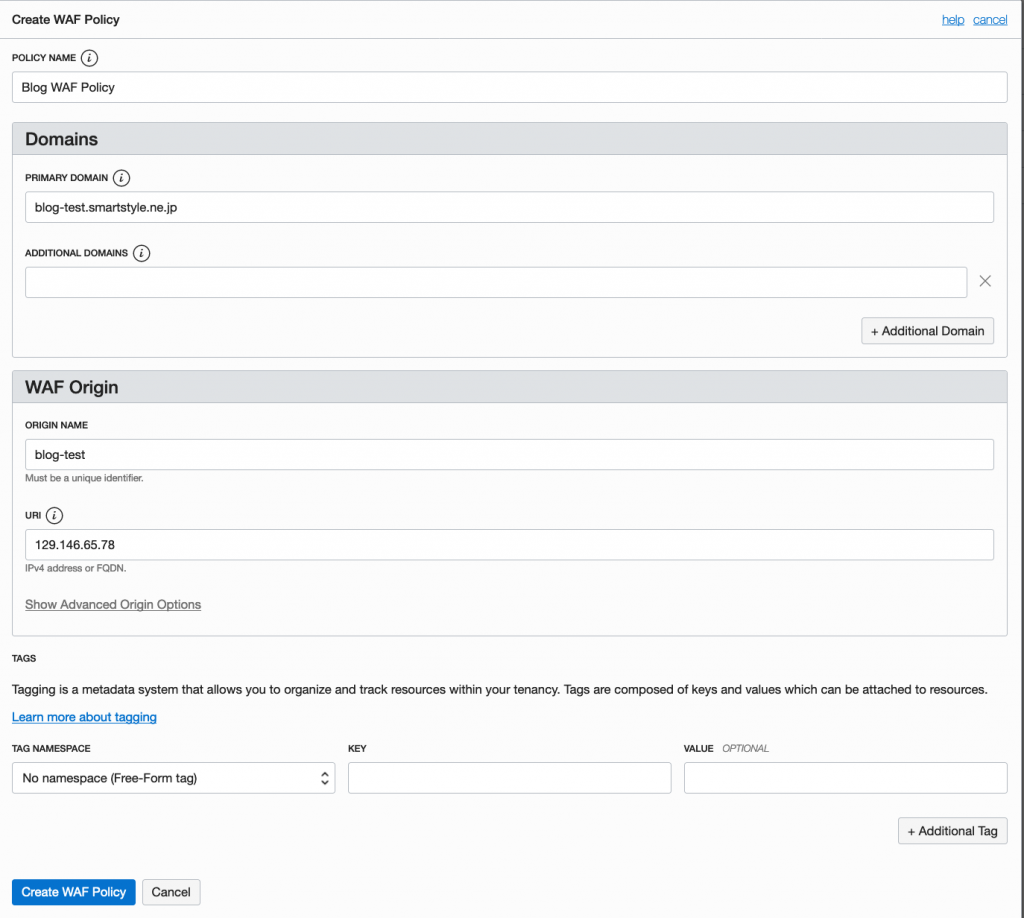Open the help link
The image size is (1024, 918).
[953, 20]
